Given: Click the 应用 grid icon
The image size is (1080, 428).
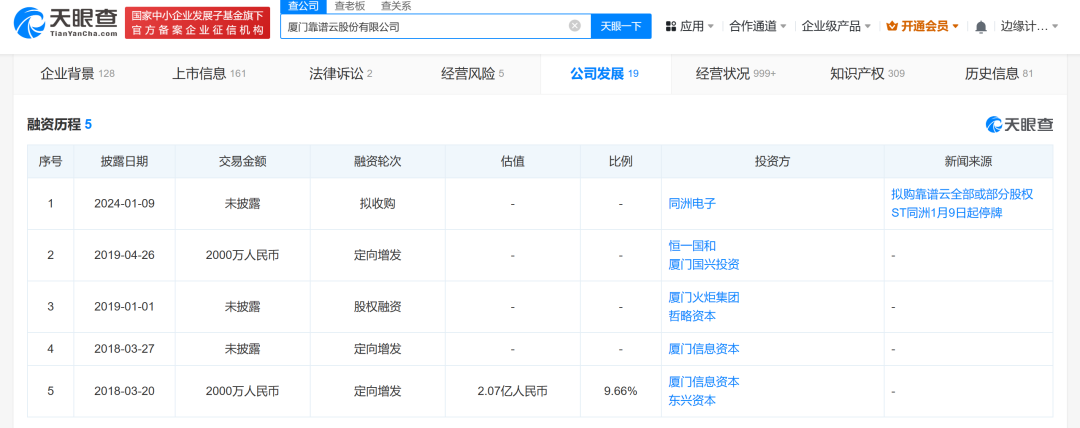Looking at the screenshot, I should (670, 26).
